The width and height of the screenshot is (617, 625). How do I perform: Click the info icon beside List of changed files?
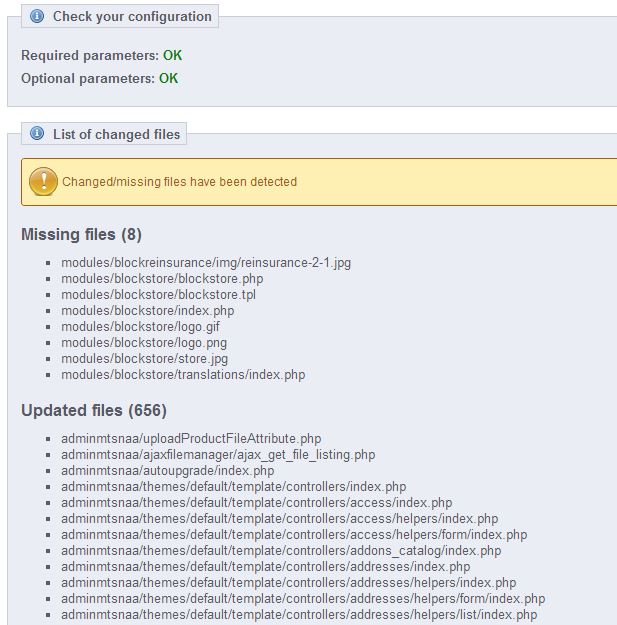click(x=37, y=134)
